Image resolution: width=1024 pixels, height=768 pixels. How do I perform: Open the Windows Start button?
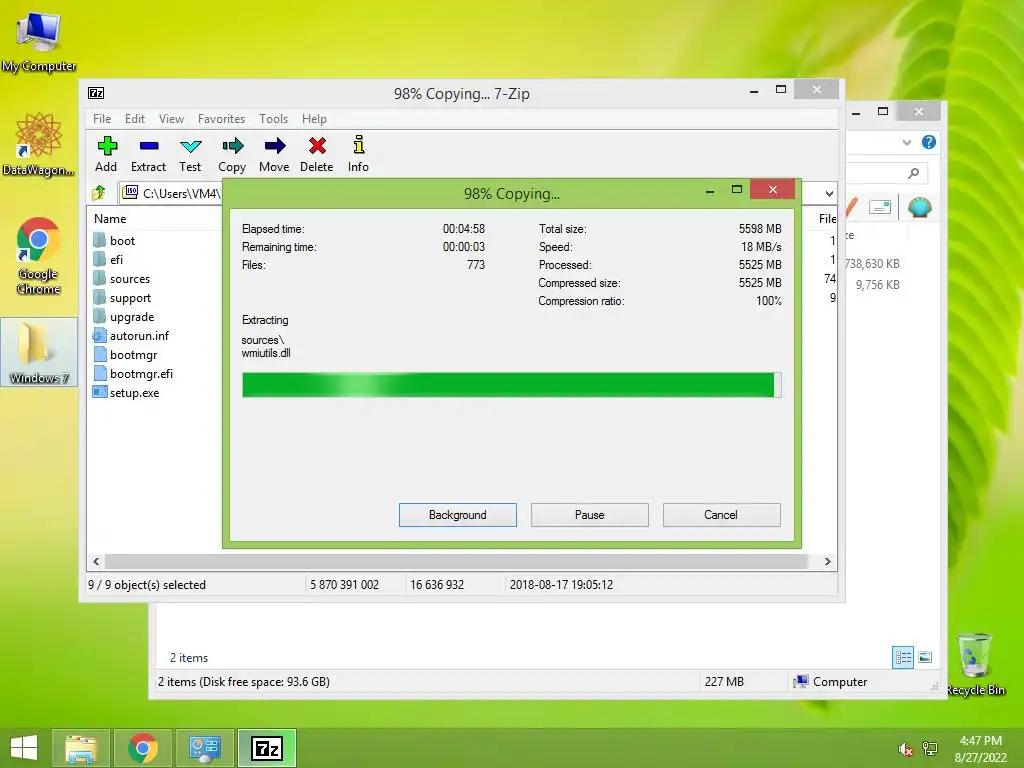click(x=24, y=748)
